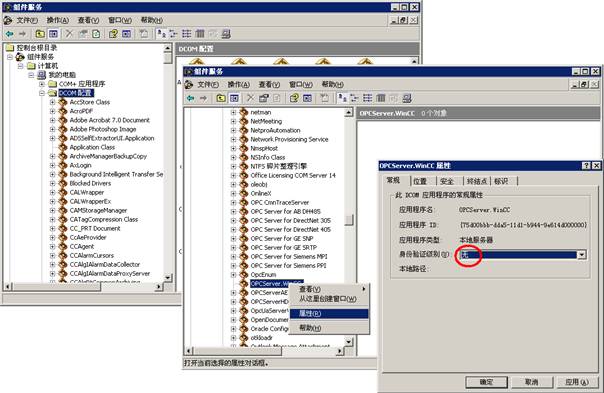Click the computer icon at toolbar end of front window

coord(407,98)
